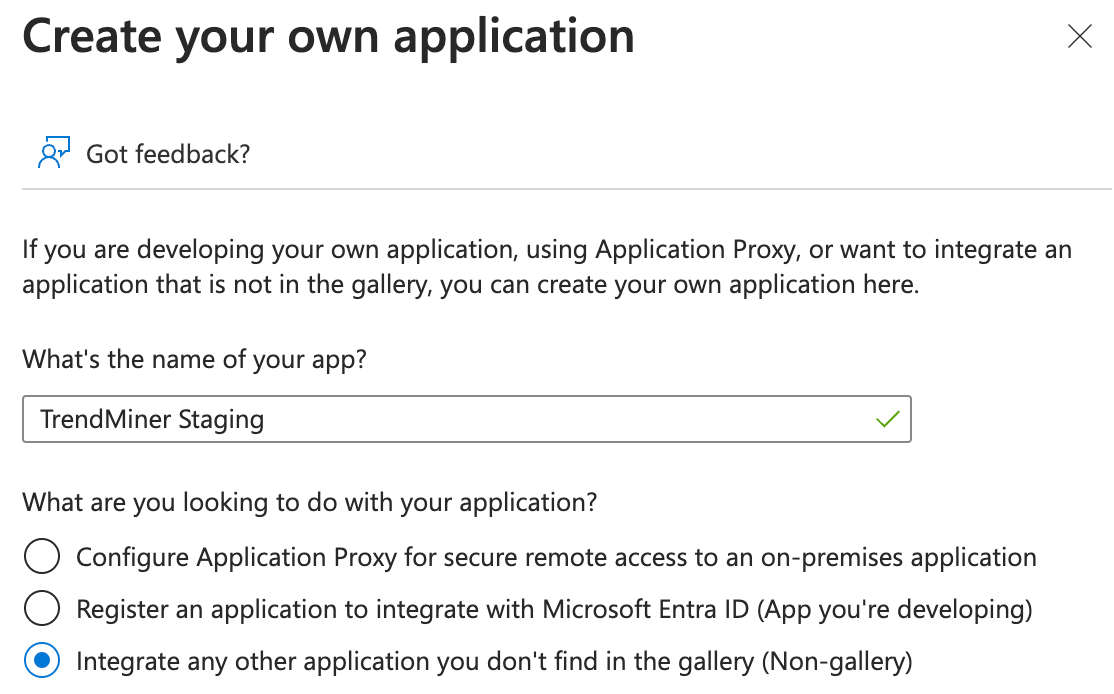Click the What's the name of your app label
This screenshot has width=1114, height=694.
coord(194,359)
